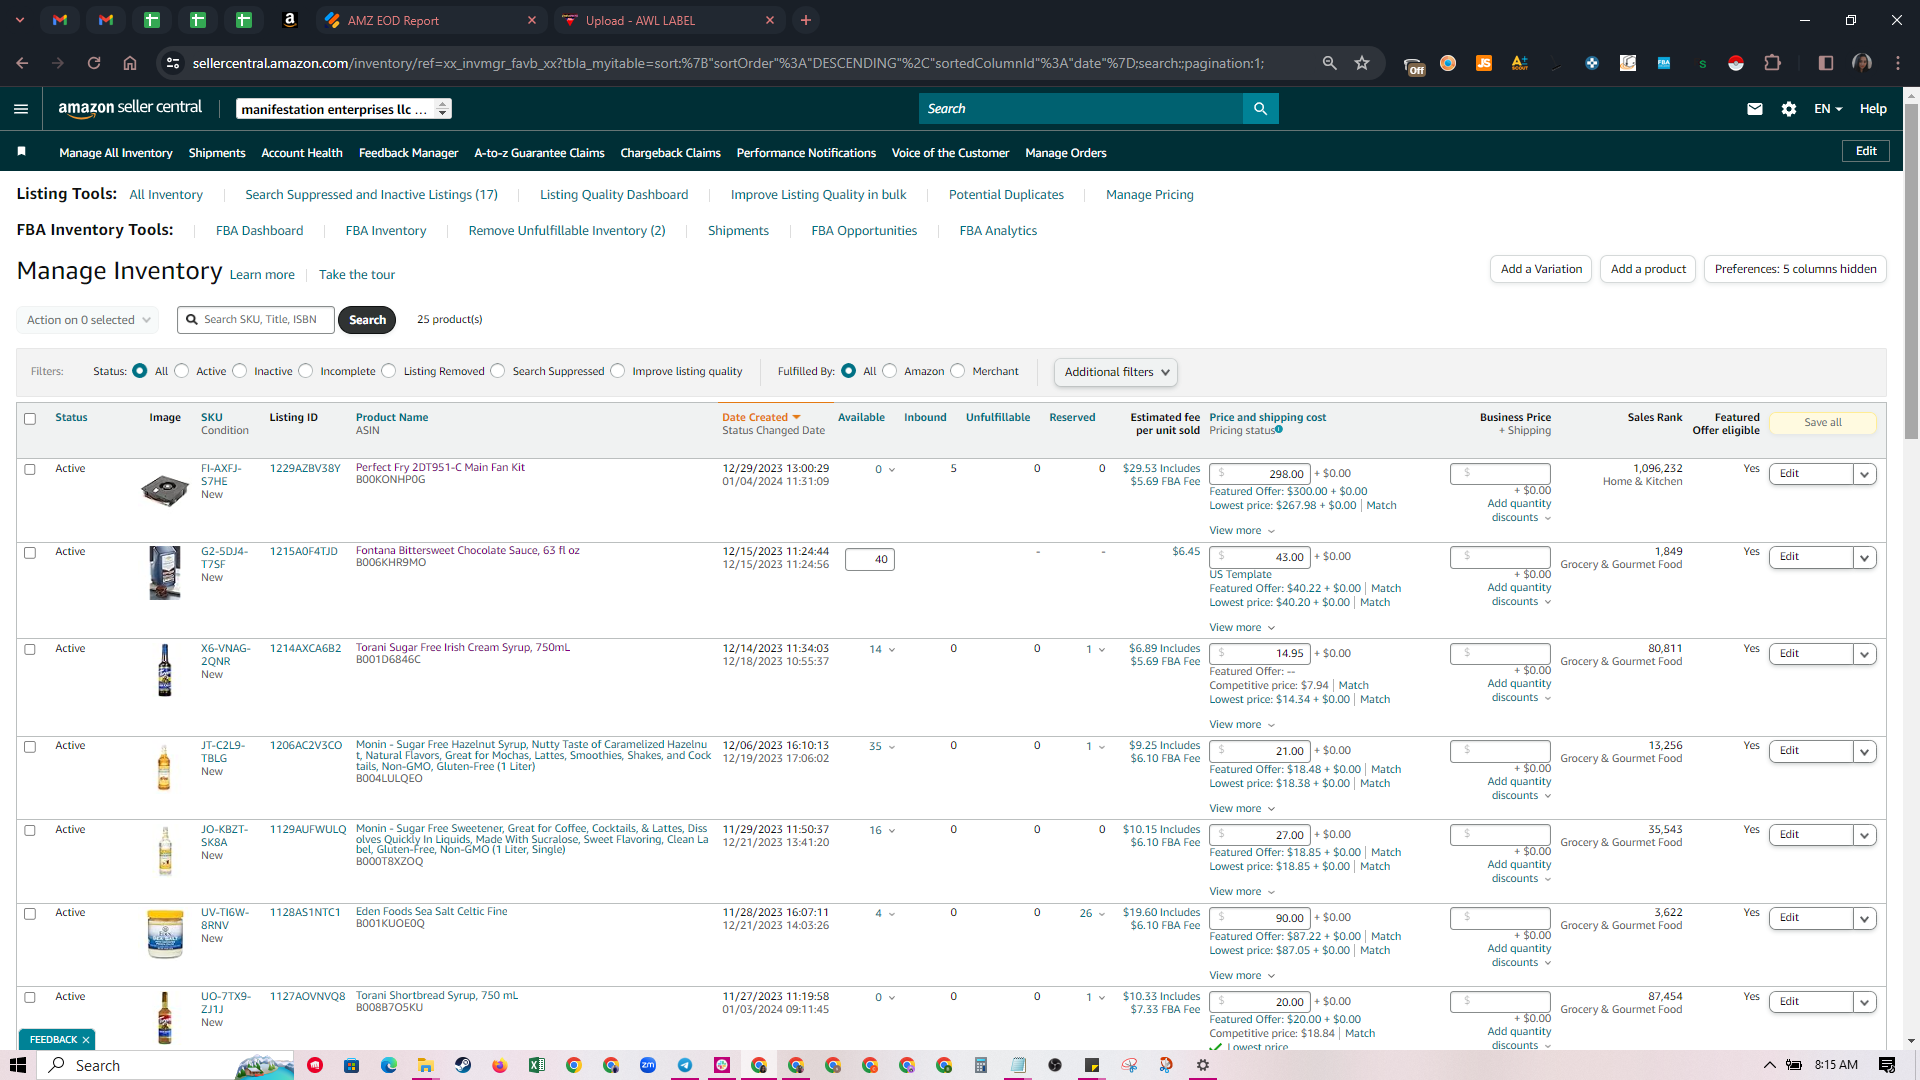Select Fulfilled By Merchant filter
The height and width of the screenshot is (1080, 1920).
tap(958, 371)
